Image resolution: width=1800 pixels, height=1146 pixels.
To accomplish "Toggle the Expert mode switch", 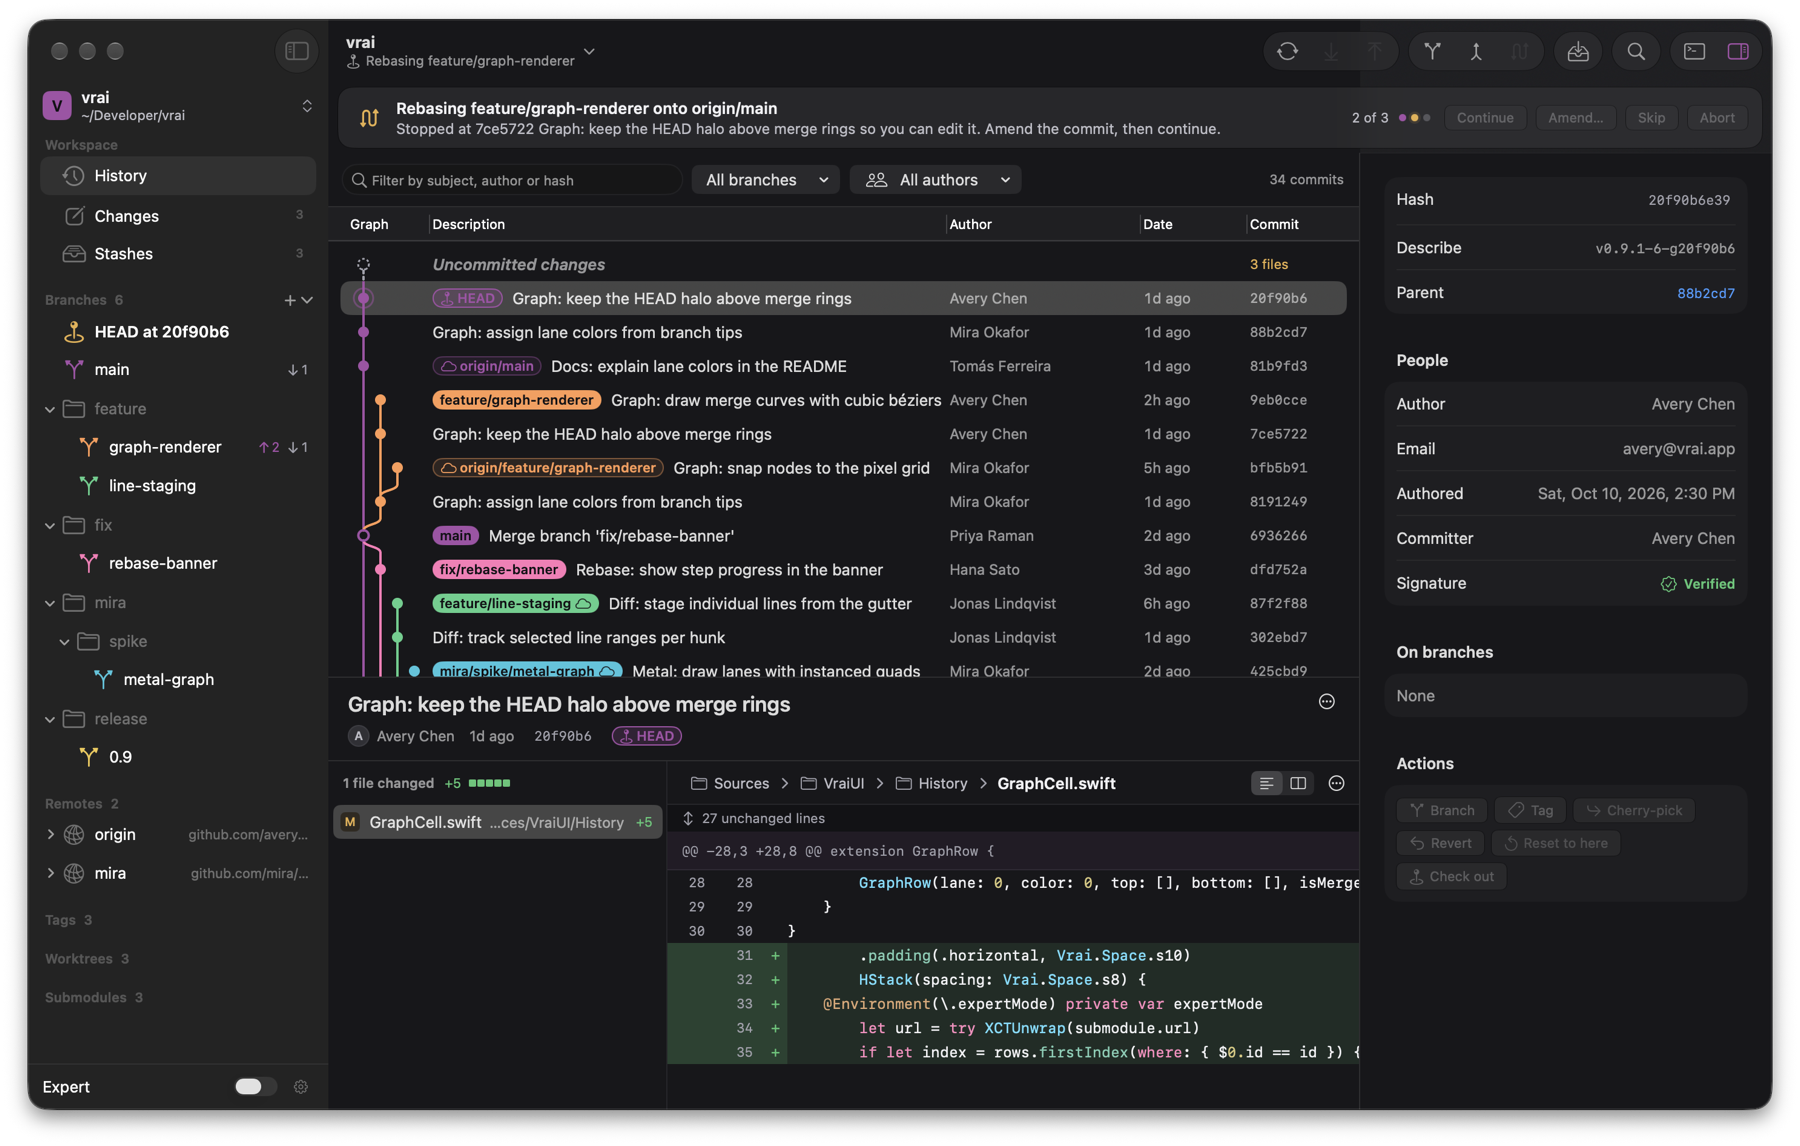I will (255, 1087).
